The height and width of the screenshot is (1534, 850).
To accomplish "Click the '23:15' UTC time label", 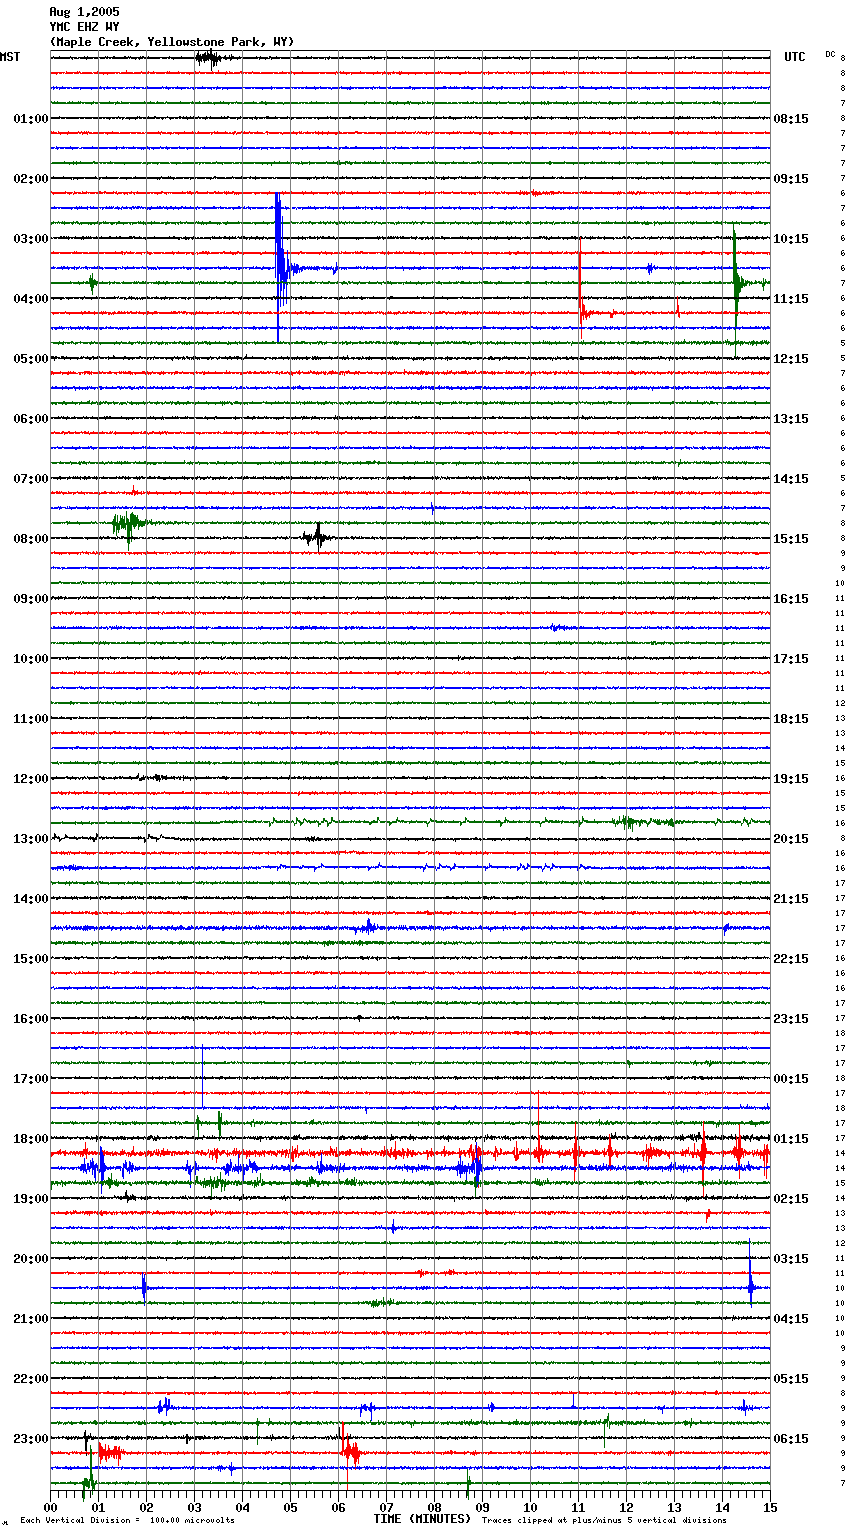I will click(x=791, y=1019).
